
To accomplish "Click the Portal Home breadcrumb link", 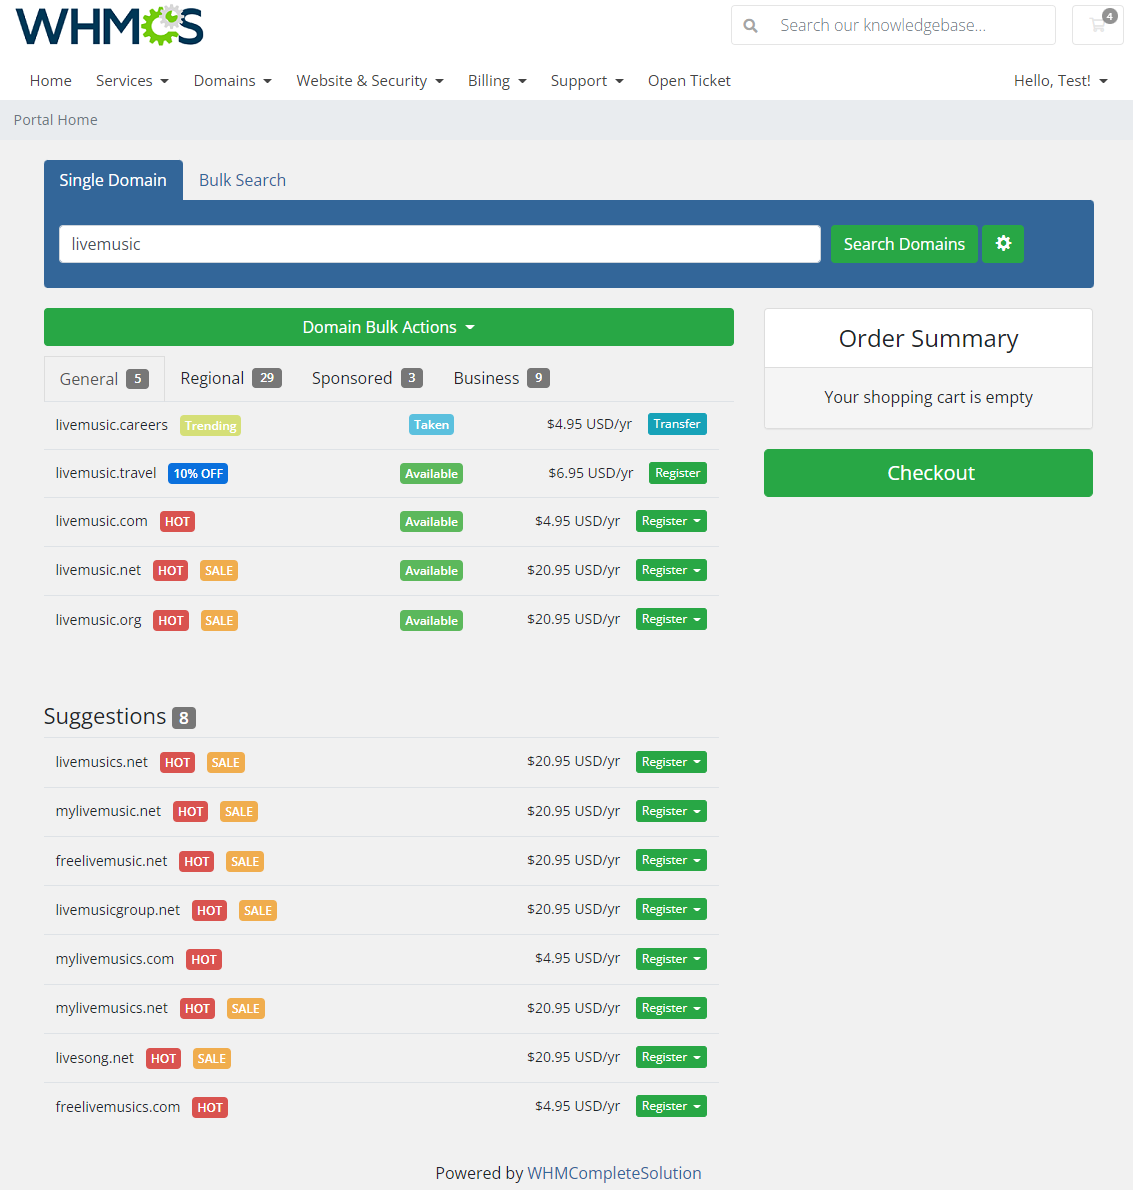I will pos(55,119).
